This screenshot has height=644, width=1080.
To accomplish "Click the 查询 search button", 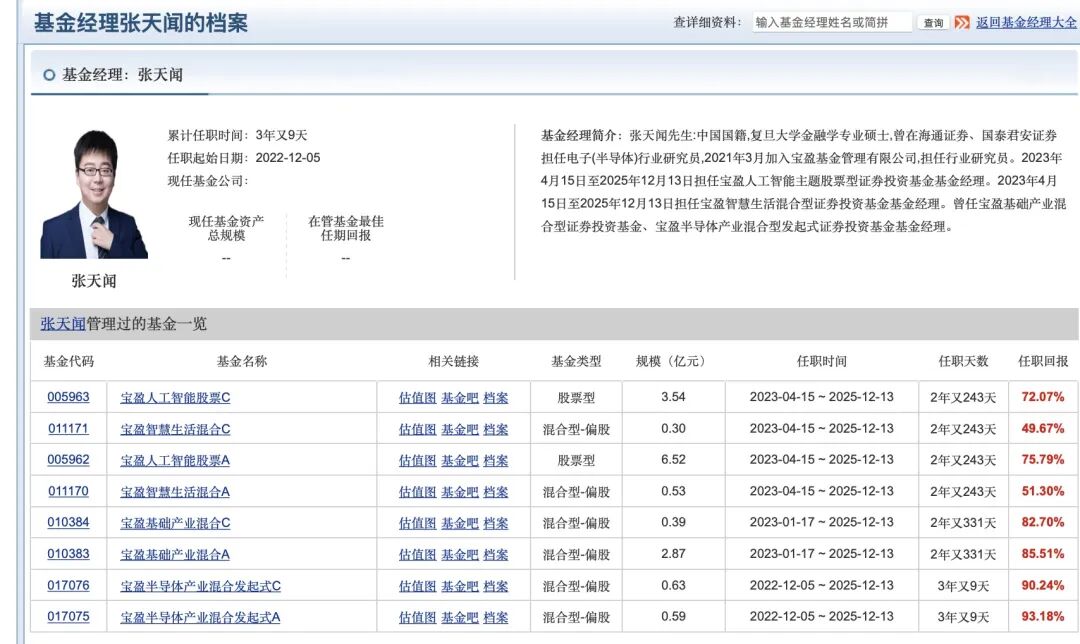I will [x=933, y=23].
